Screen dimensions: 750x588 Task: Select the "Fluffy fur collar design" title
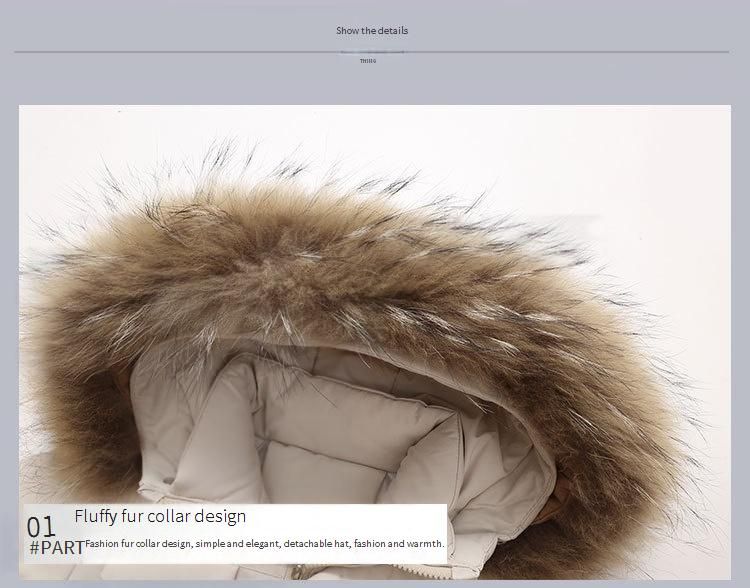(x=160, y=517)
